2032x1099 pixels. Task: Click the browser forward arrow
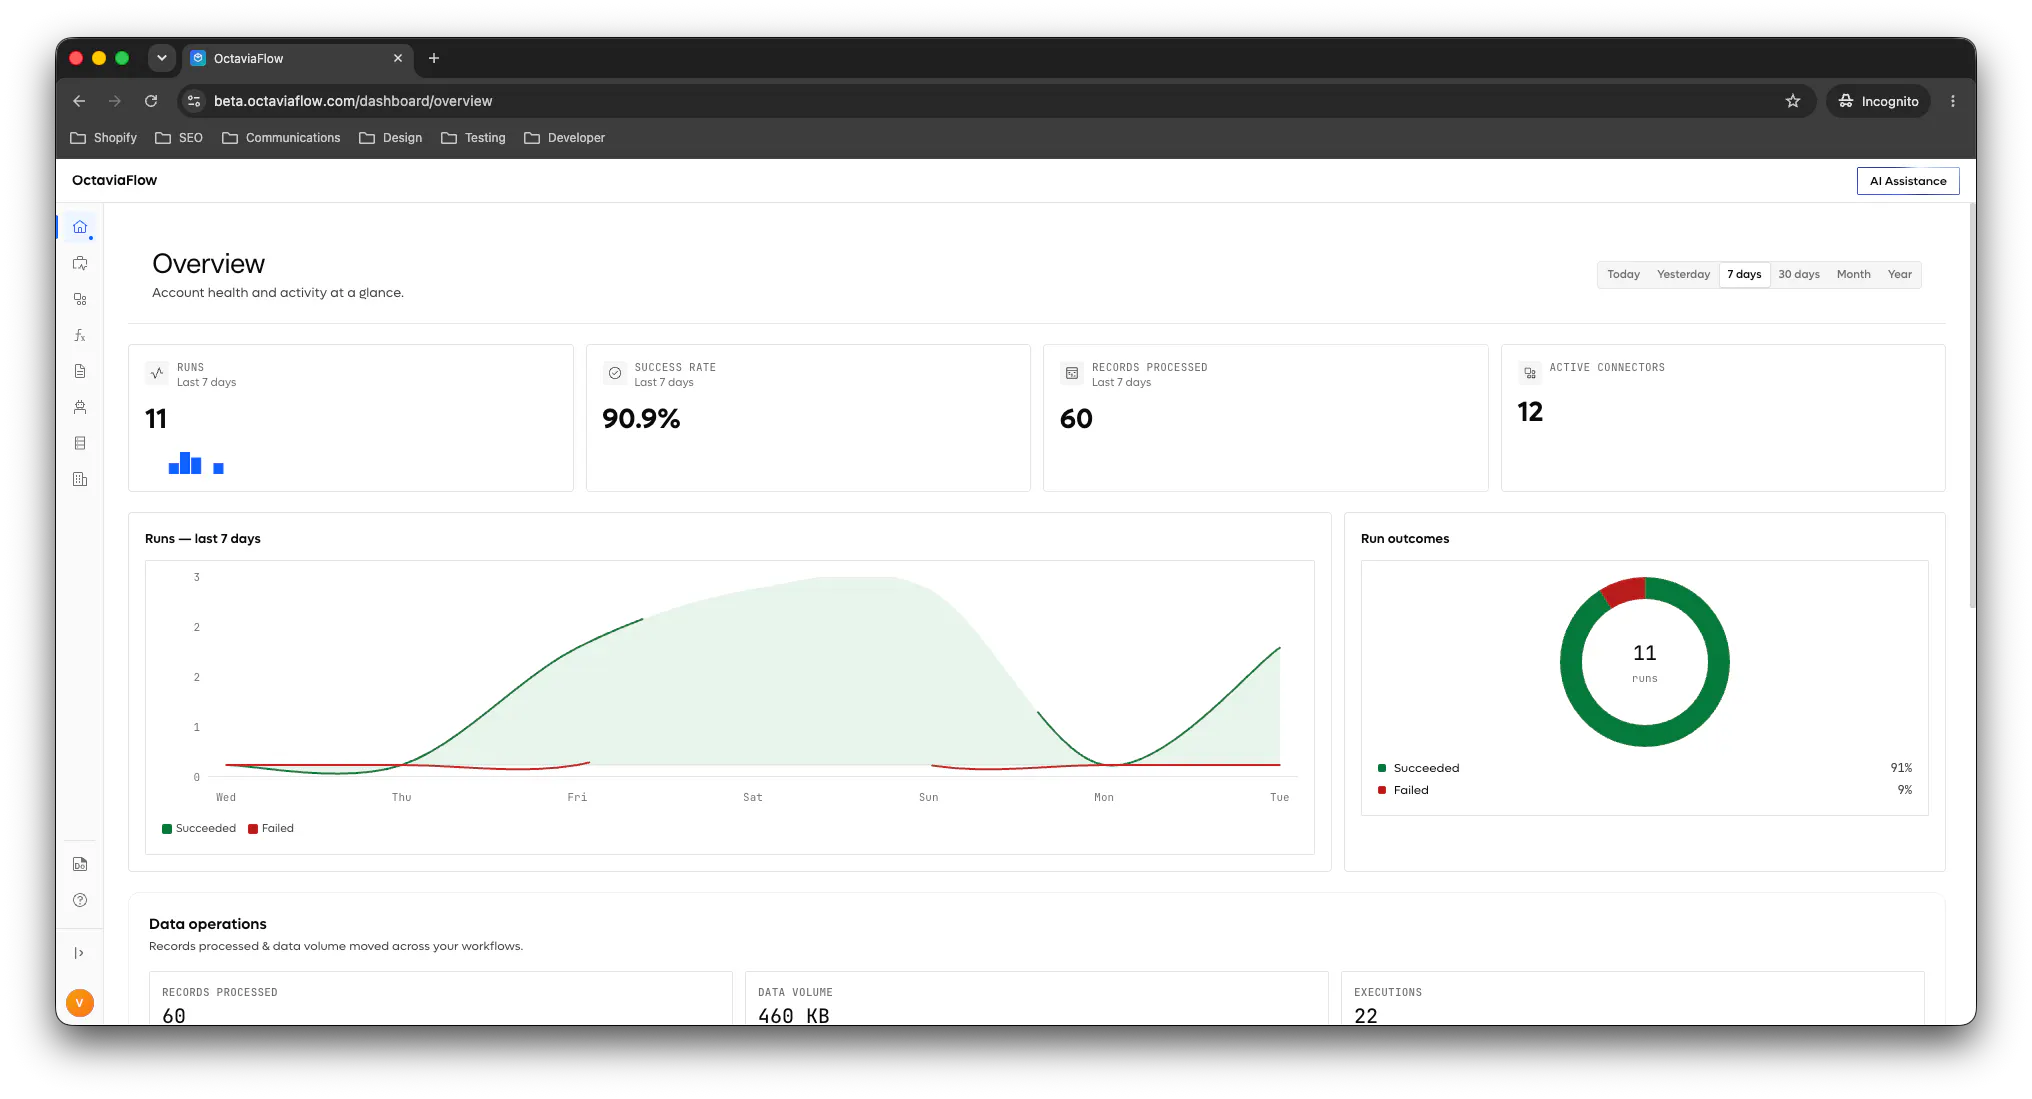point(115,101)
